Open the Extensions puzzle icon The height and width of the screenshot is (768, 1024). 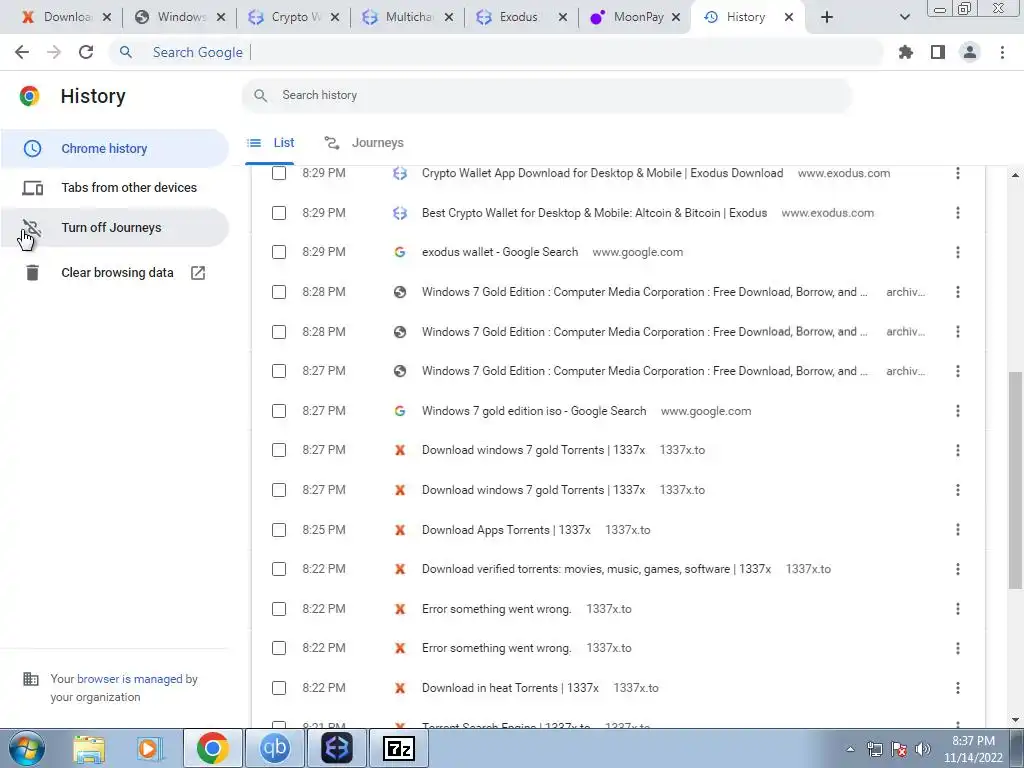pyautogui.click(x=906, y=52)
